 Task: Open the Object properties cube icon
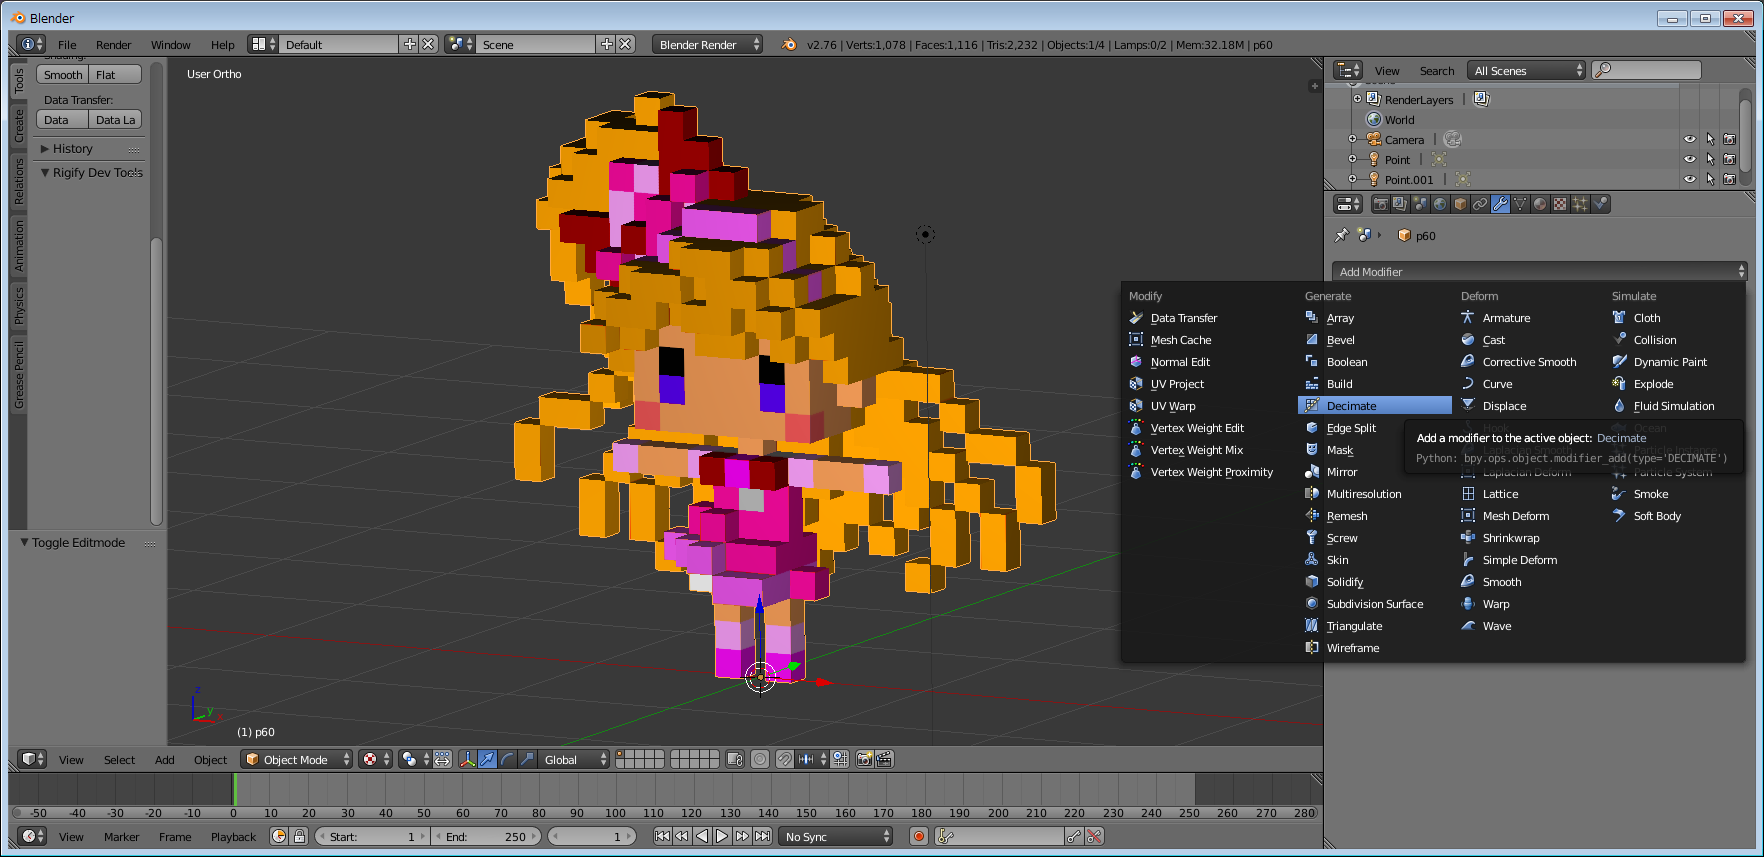tap(1460, 204)
